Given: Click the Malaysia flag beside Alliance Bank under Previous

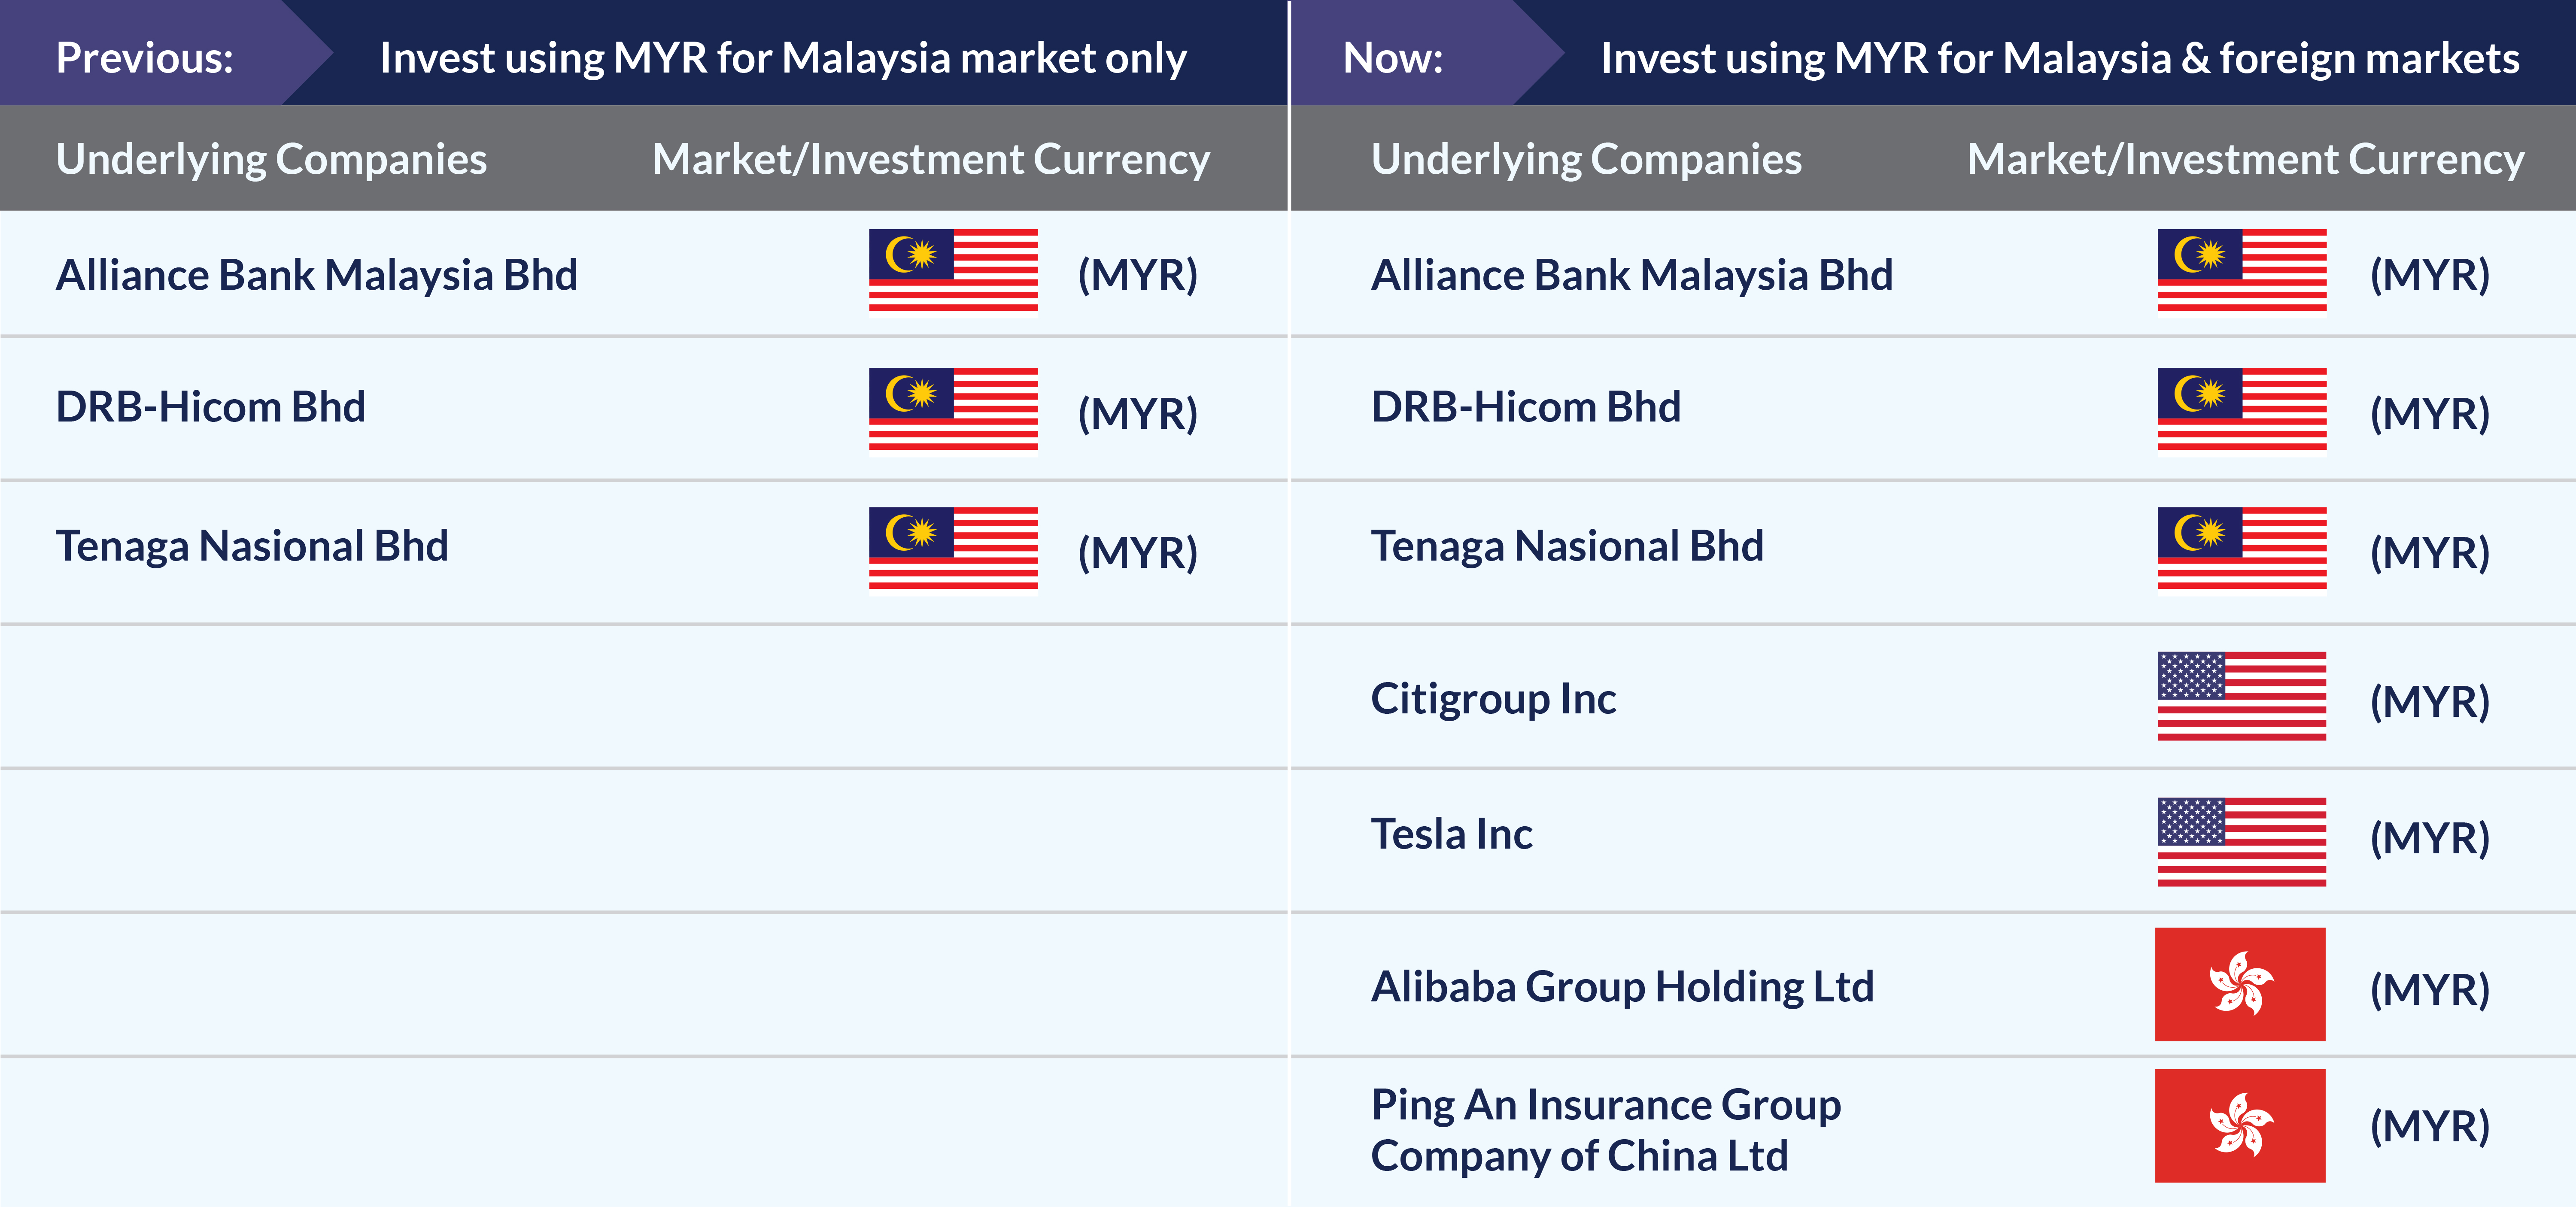Looking at the screenshot, I should [953, 270].
